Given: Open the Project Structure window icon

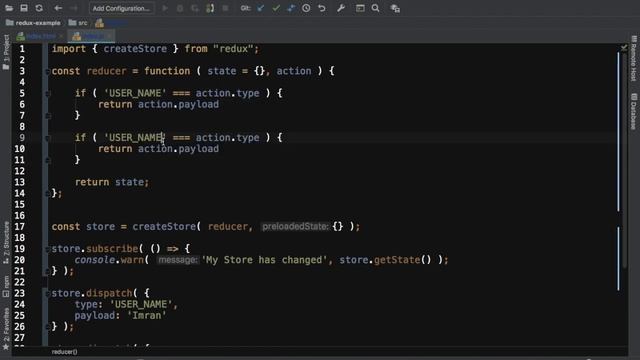Looking at the screenshot, I should pyautogui.click(x=360, y=8).
